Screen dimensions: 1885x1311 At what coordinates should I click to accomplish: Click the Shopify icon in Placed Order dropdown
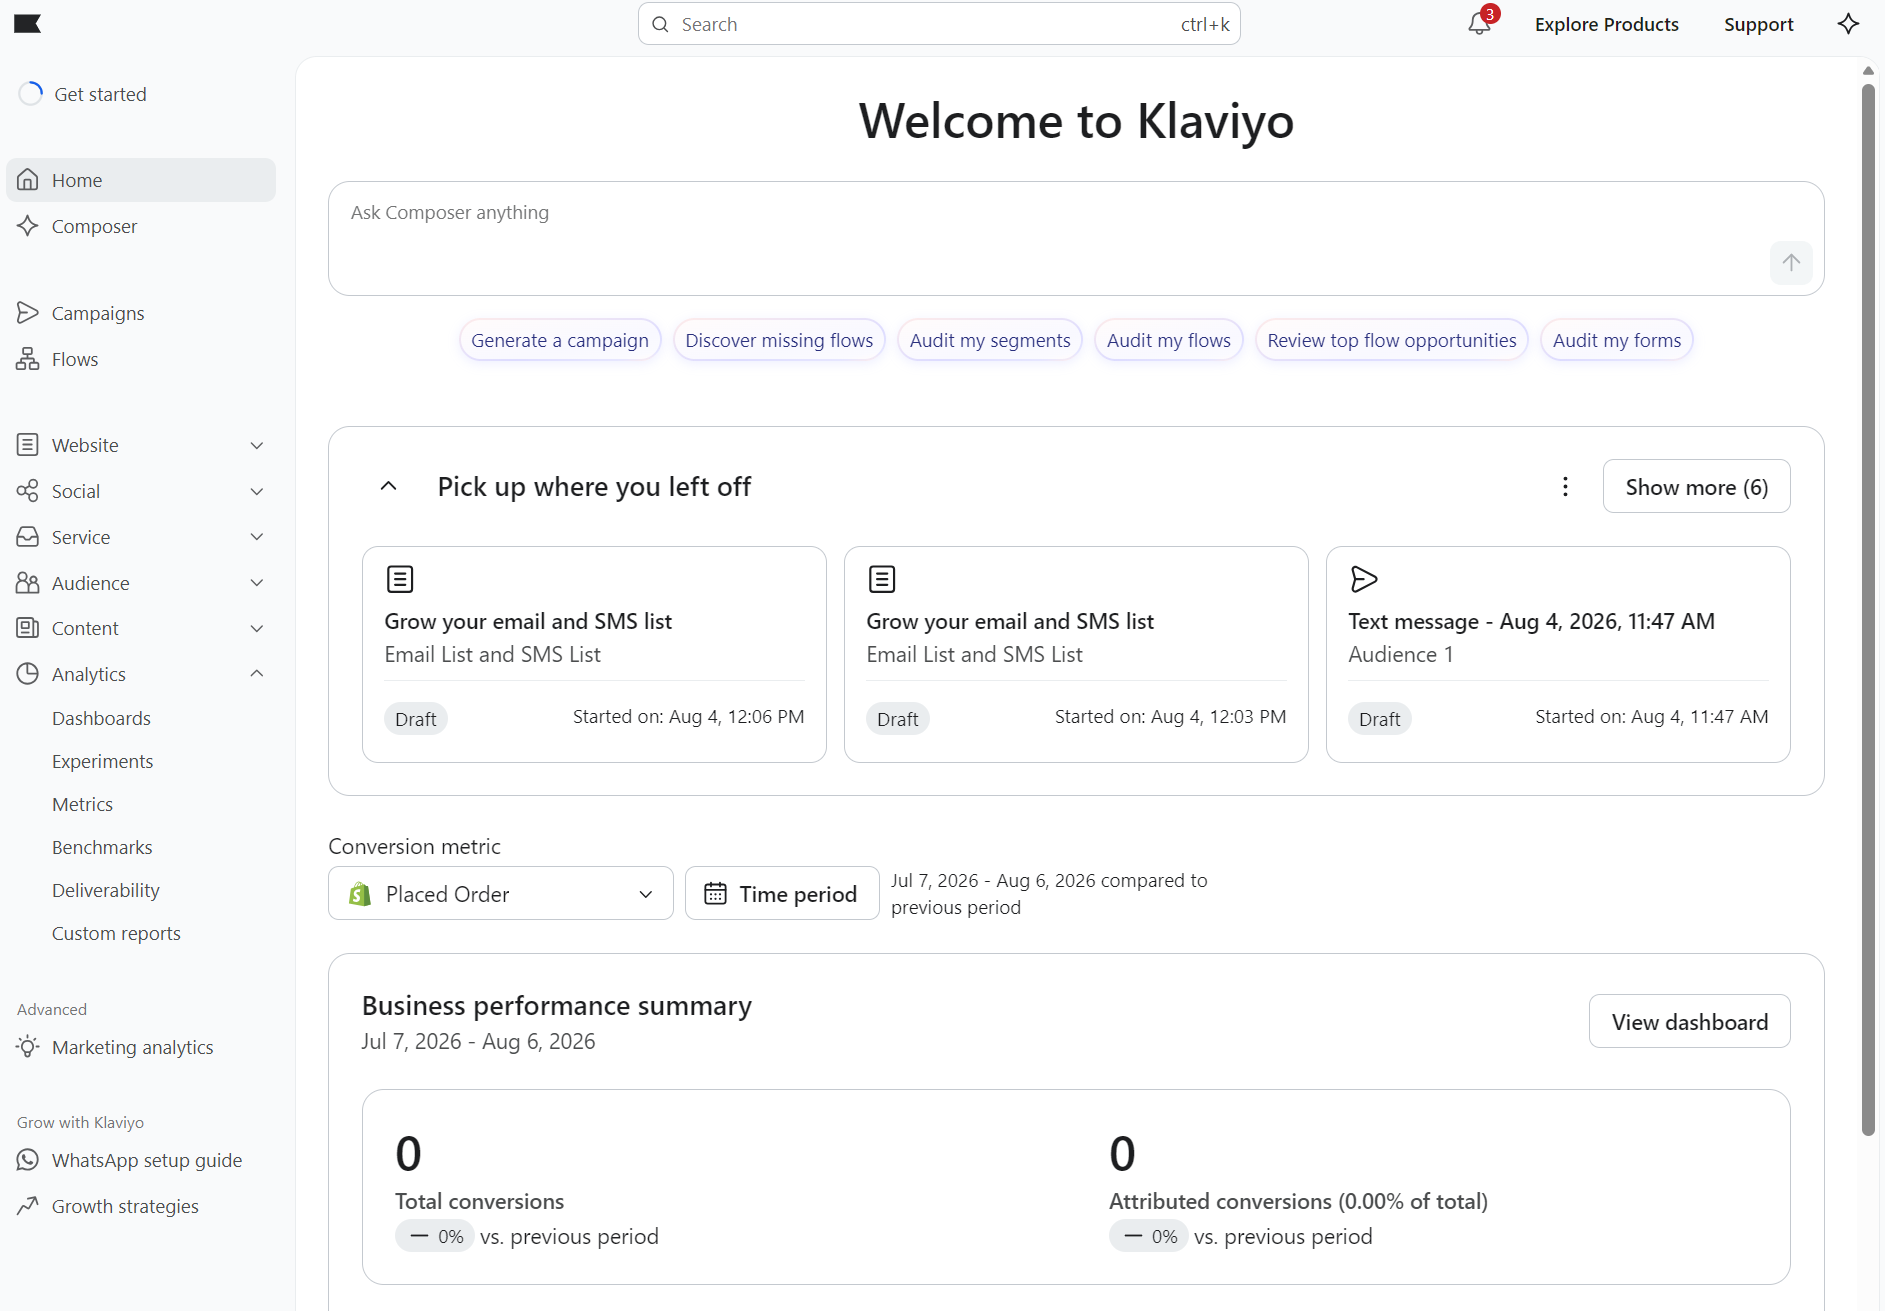pos(360,893)
